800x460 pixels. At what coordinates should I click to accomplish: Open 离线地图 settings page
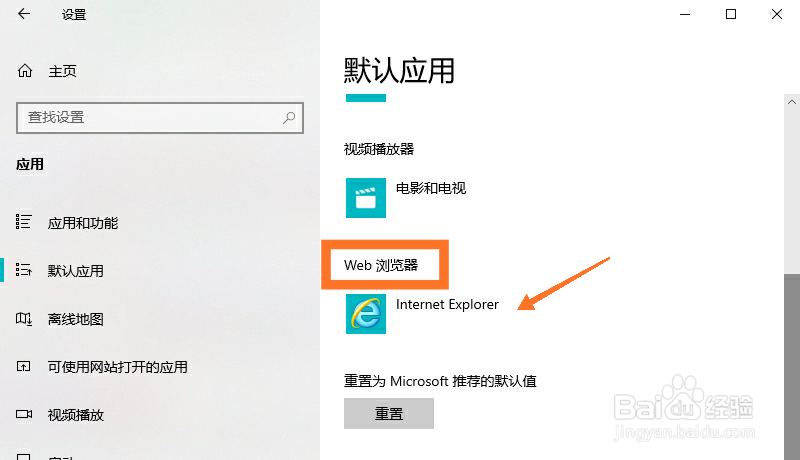pyautogui.click(x=76, y=319)
